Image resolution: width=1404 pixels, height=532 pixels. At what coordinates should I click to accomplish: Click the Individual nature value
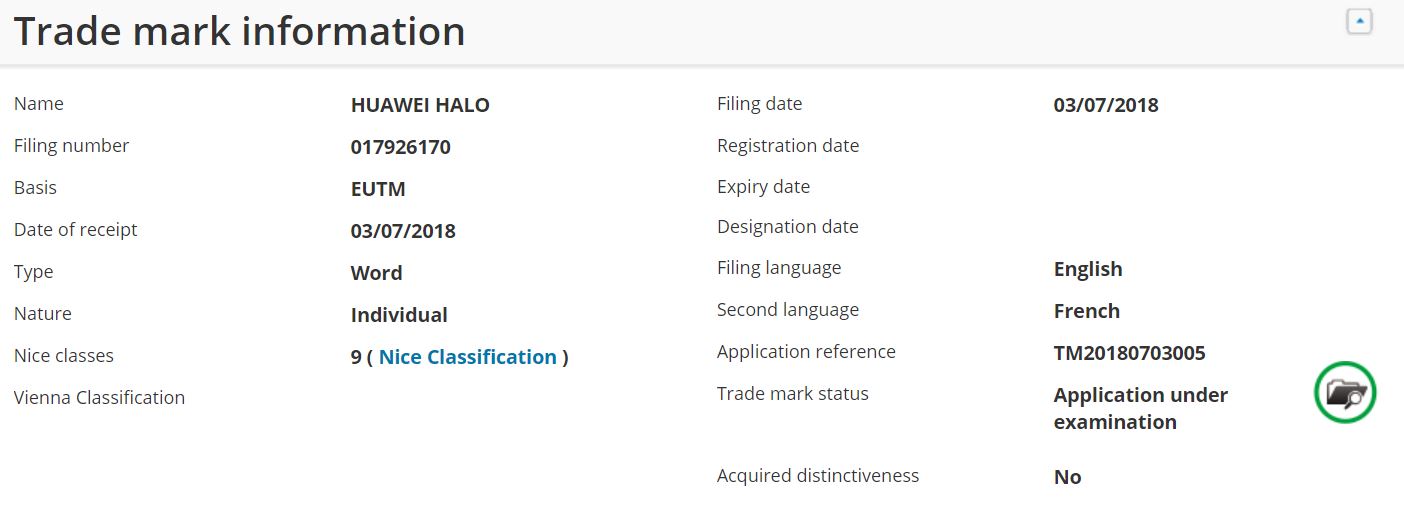click(x=399, y=315)
